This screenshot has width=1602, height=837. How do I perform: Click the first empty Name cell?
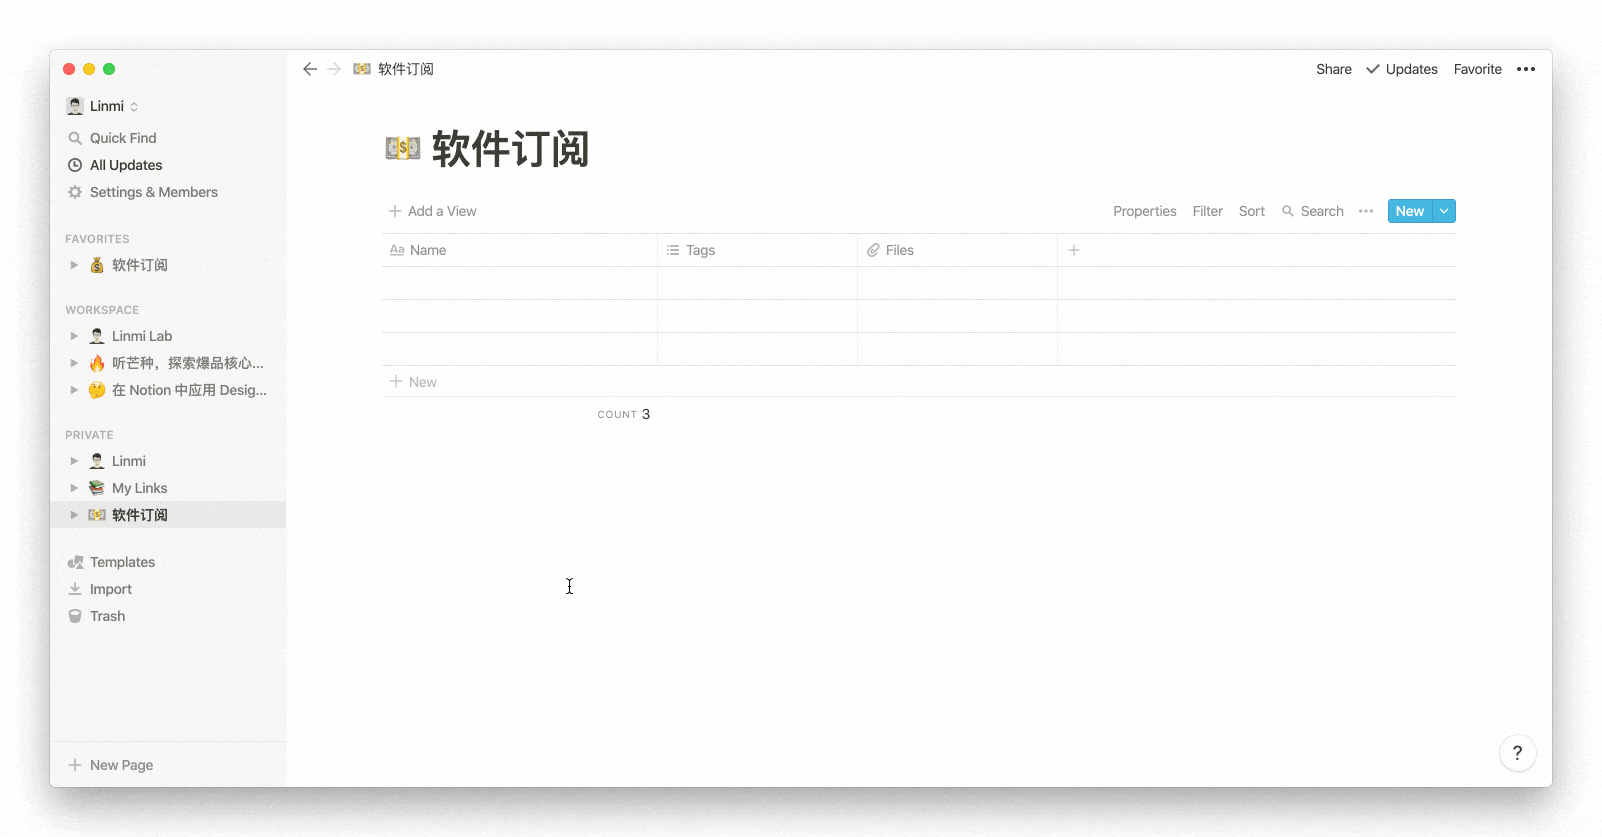pos(519,283)
